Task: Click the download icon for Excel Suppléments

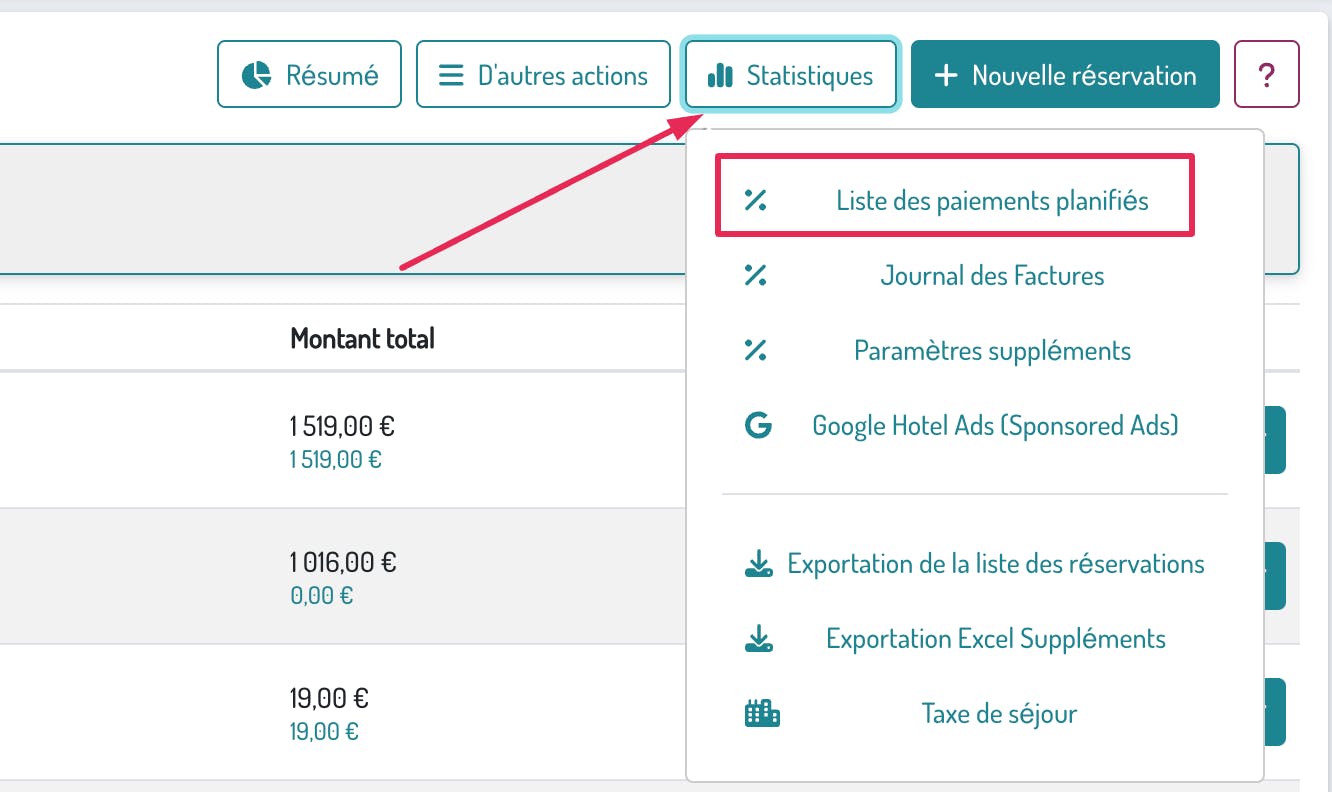Action: (x=759, y=639)
